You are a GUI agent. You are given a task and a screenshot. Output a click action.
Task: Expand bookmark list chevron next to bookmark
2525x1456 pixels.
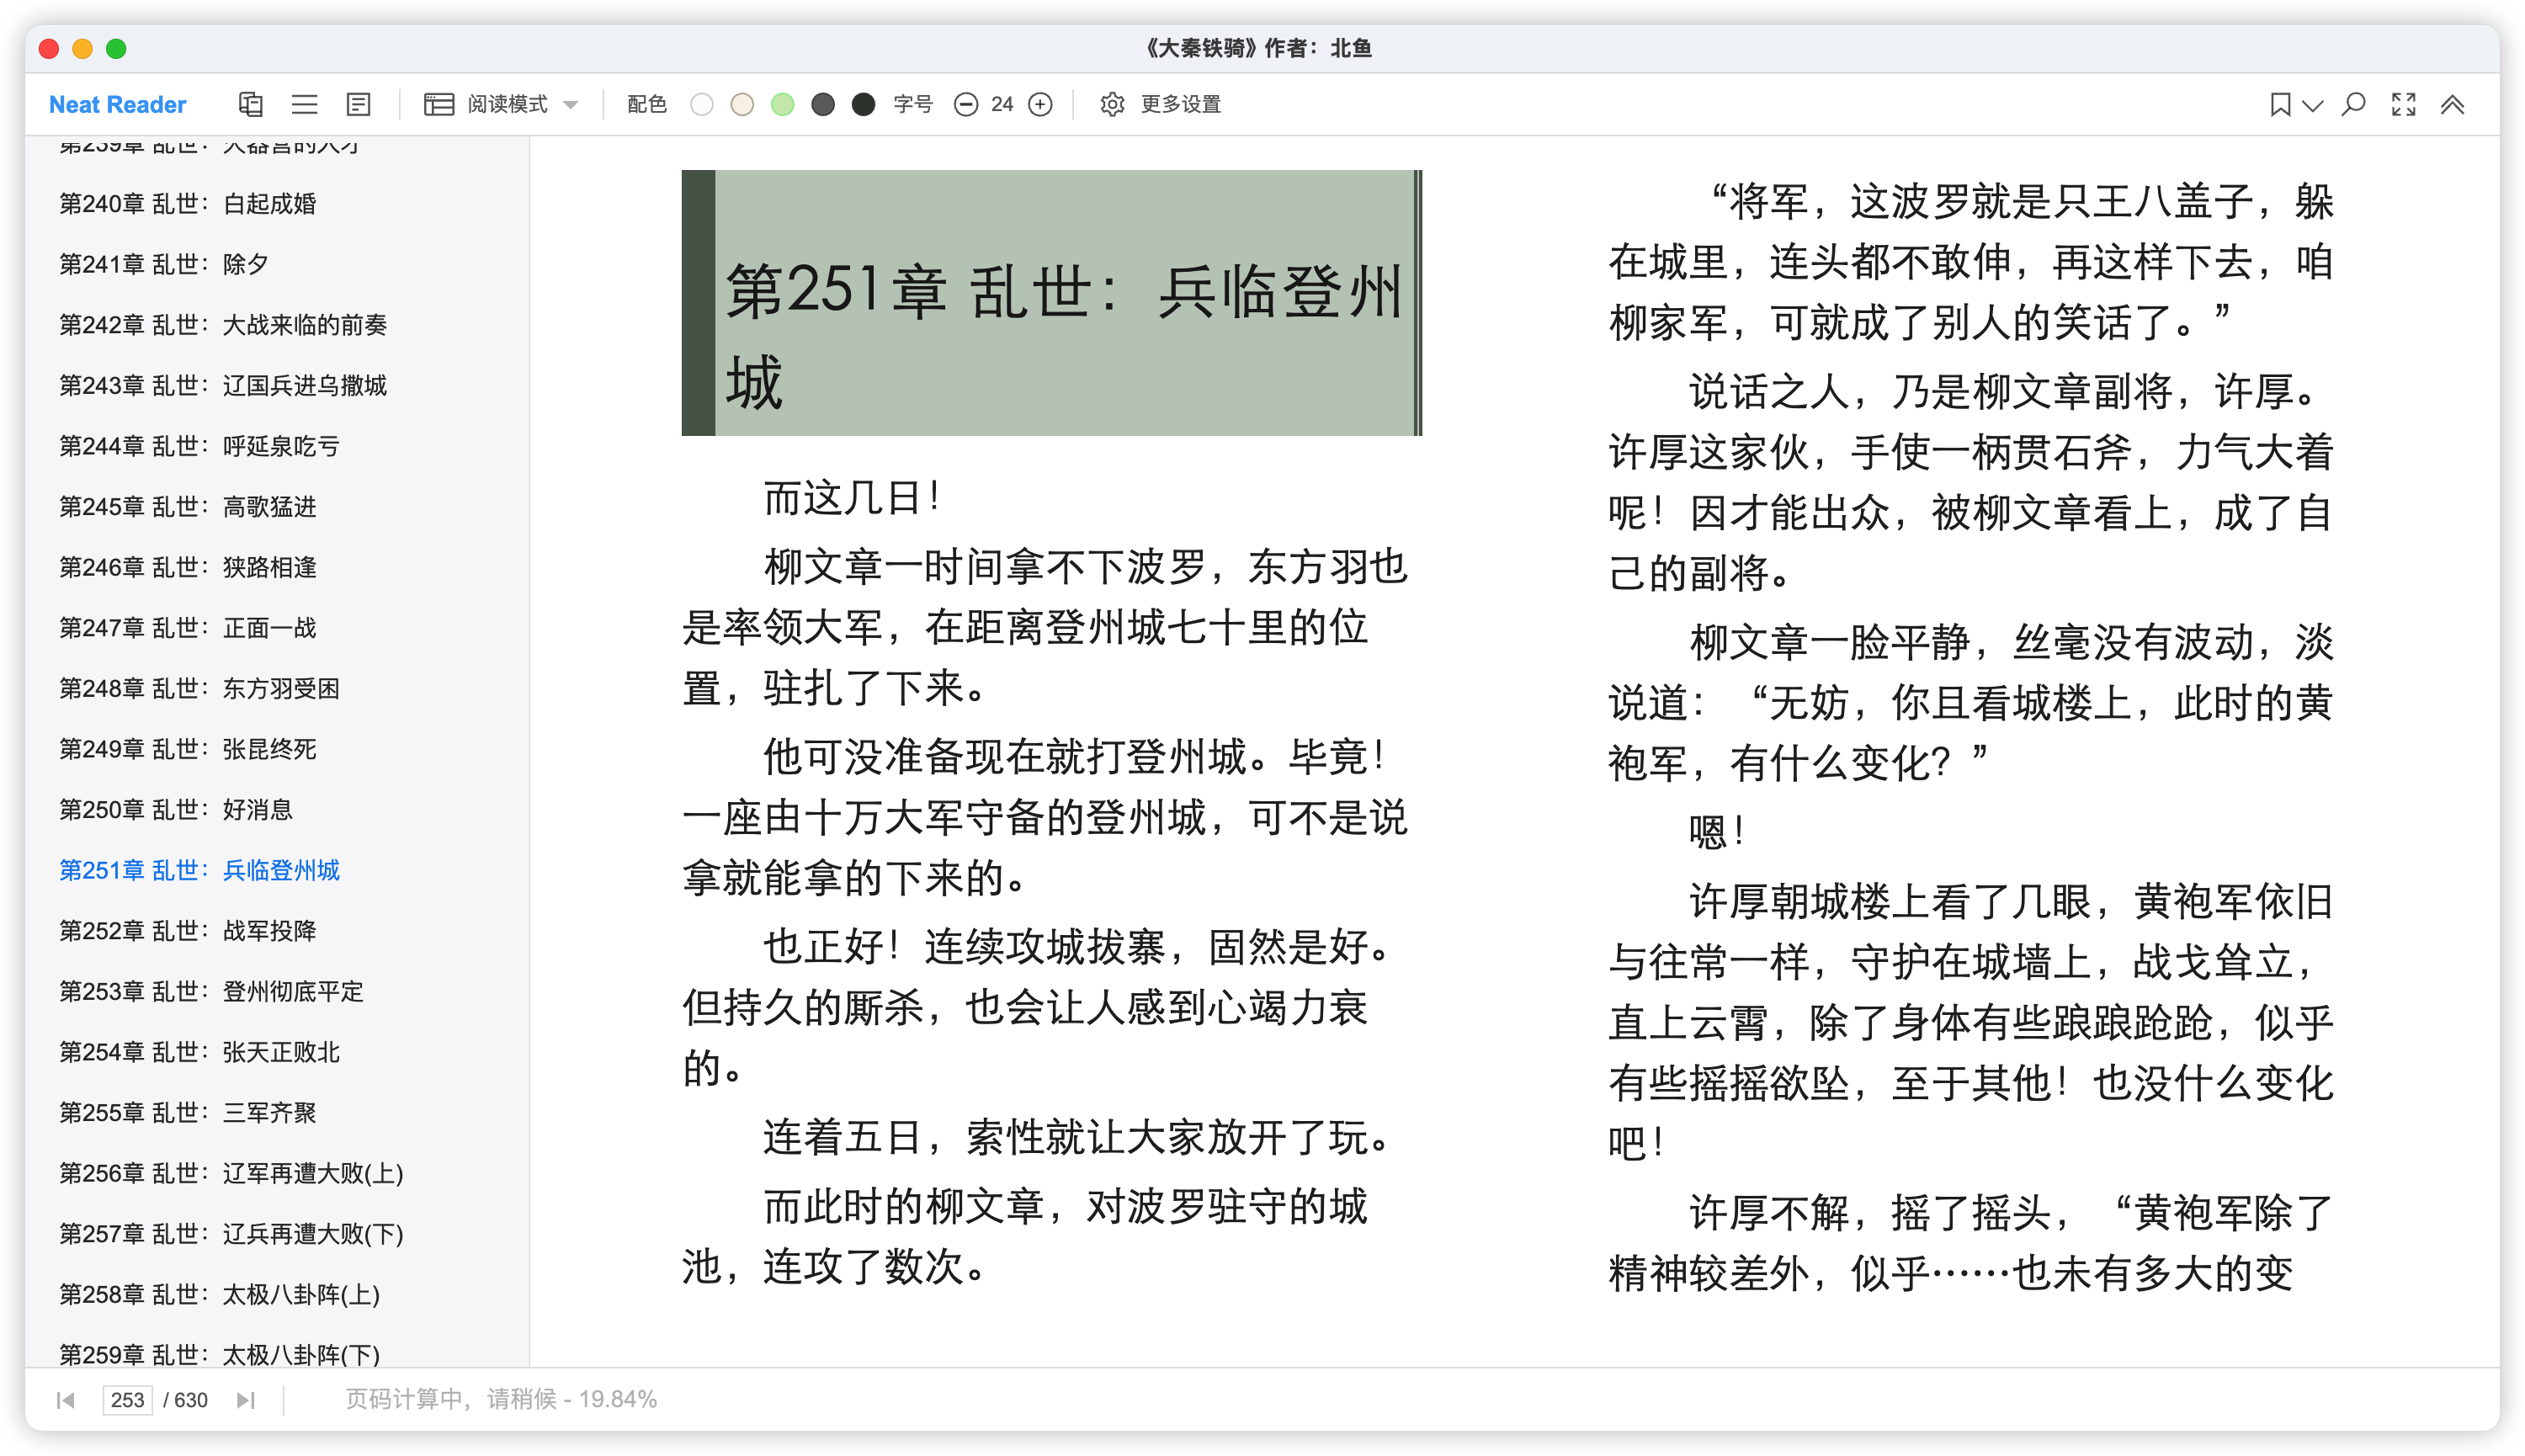click(x=2312, y=104)
